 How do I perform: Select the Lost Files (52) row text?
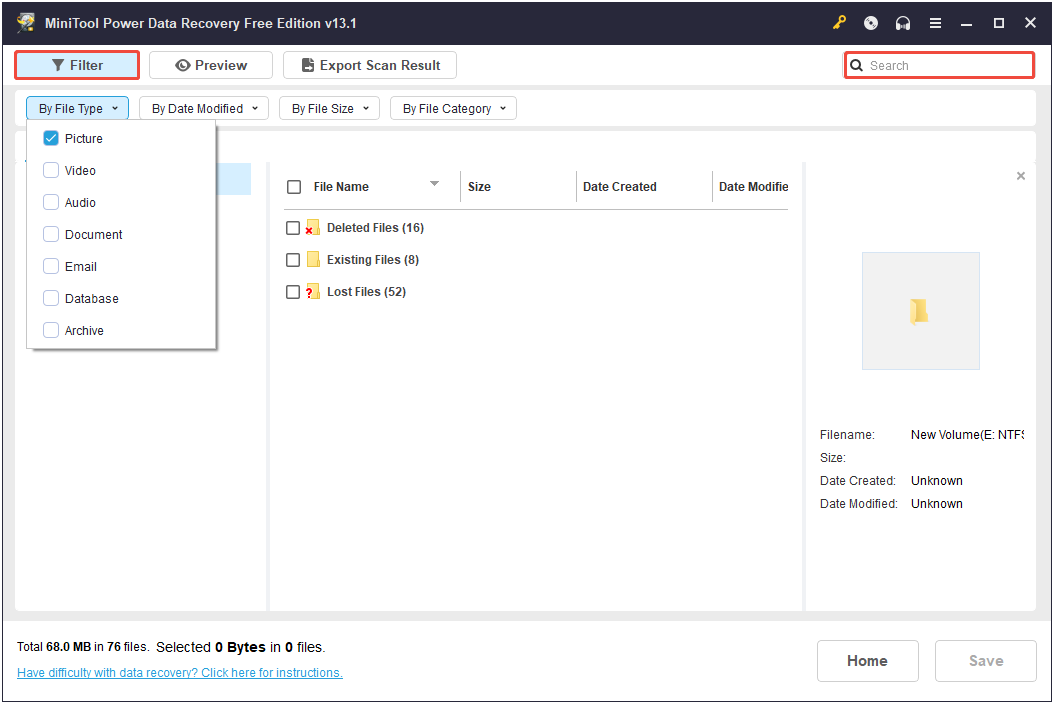367,291
